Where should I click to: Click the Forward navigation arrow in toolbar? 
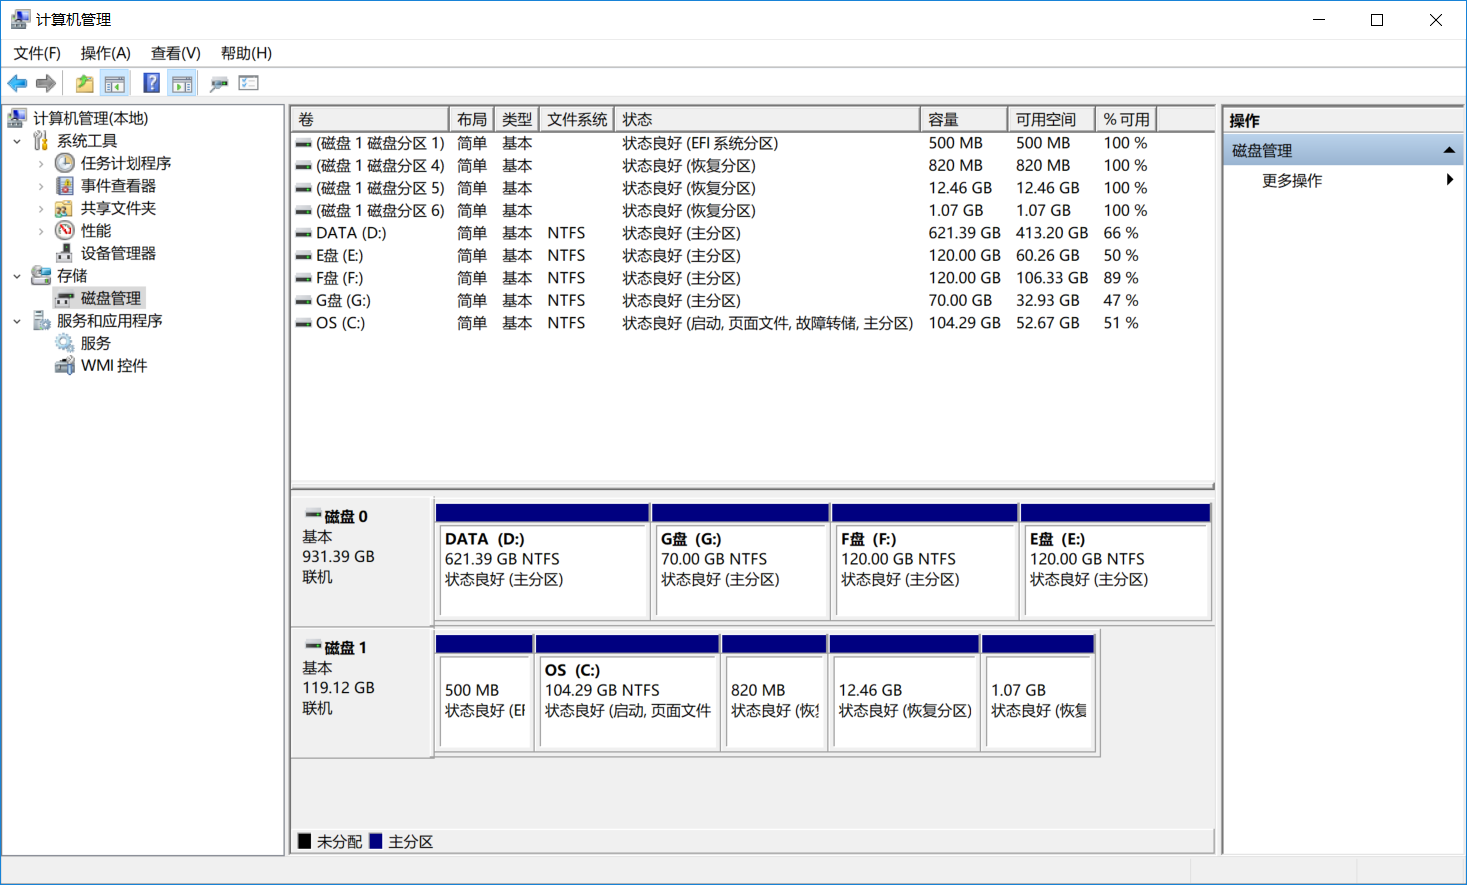46,83
